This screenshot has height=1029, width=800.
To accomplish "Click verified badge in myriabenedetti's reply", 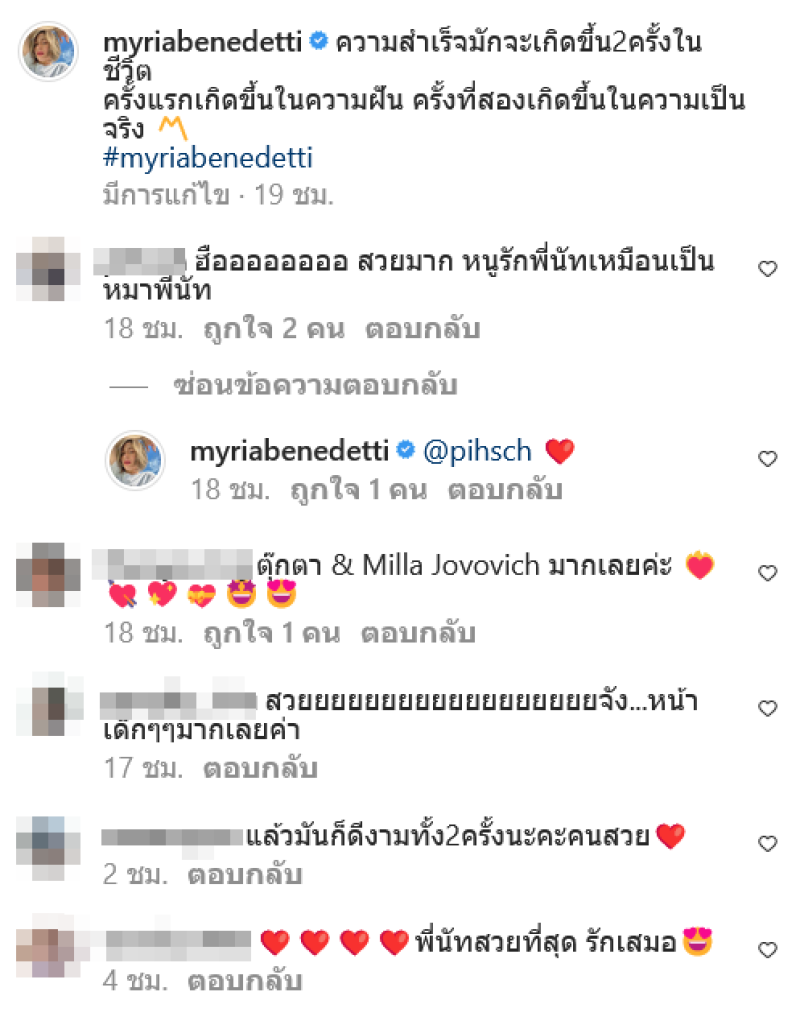I will (406, 450).
